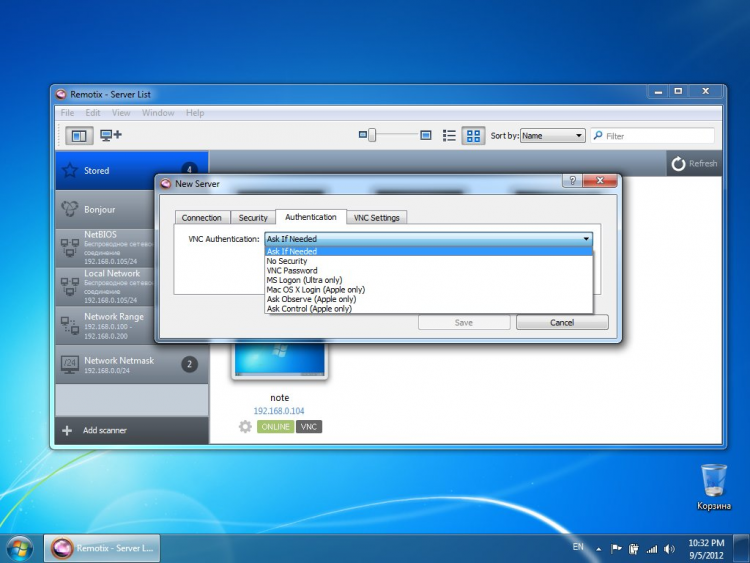Screen dimensions: 750x563
Task: Select the note server thumbnail
Action: click(x=279, y=360)
